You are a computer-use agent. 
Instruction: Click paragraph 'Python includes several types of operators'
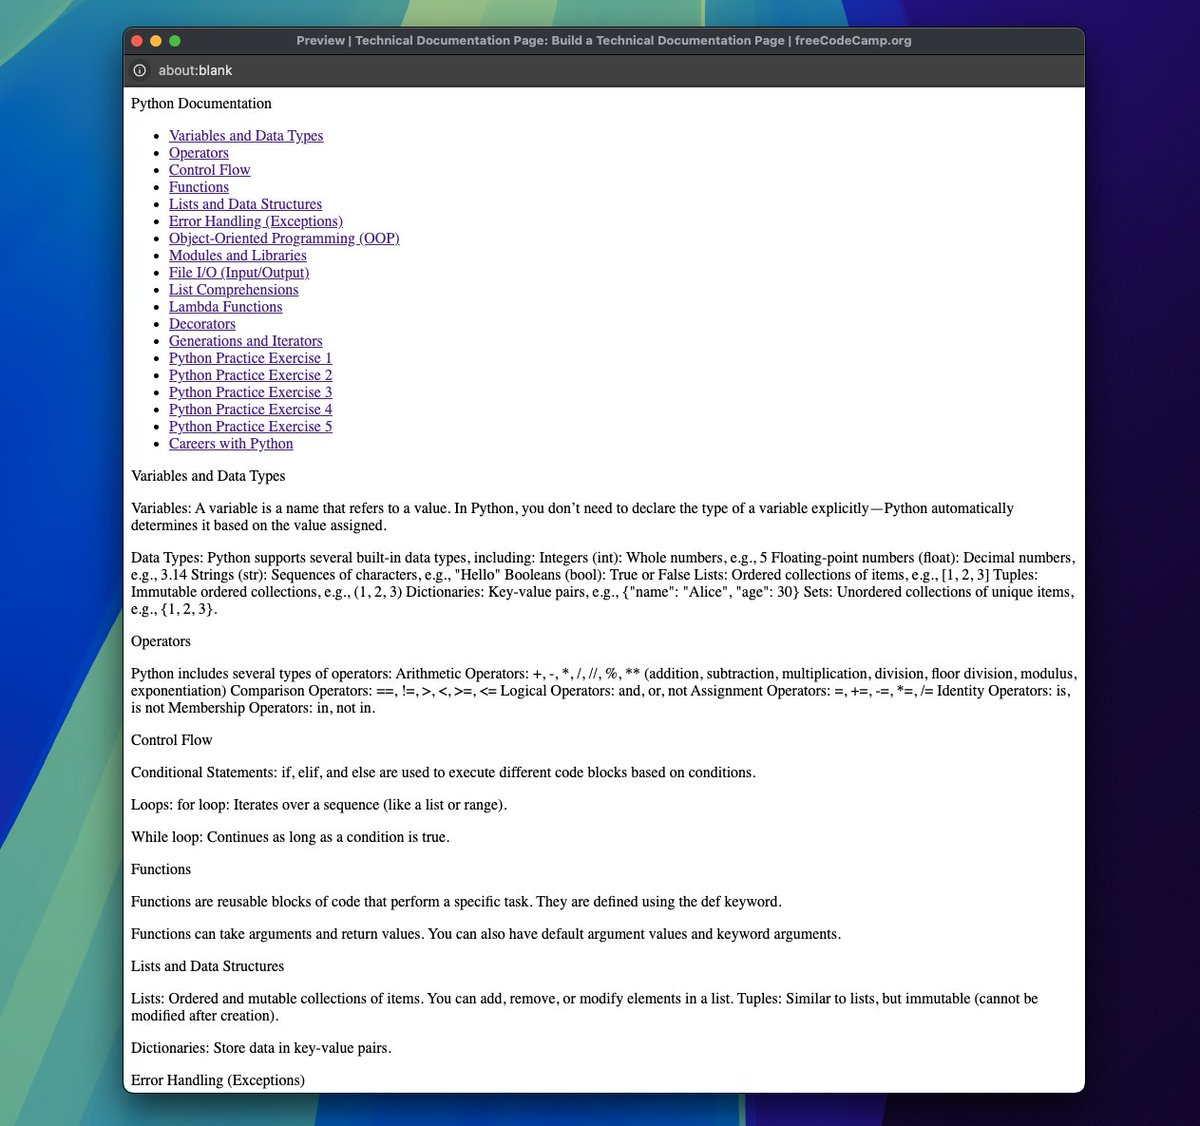[603, 691]
